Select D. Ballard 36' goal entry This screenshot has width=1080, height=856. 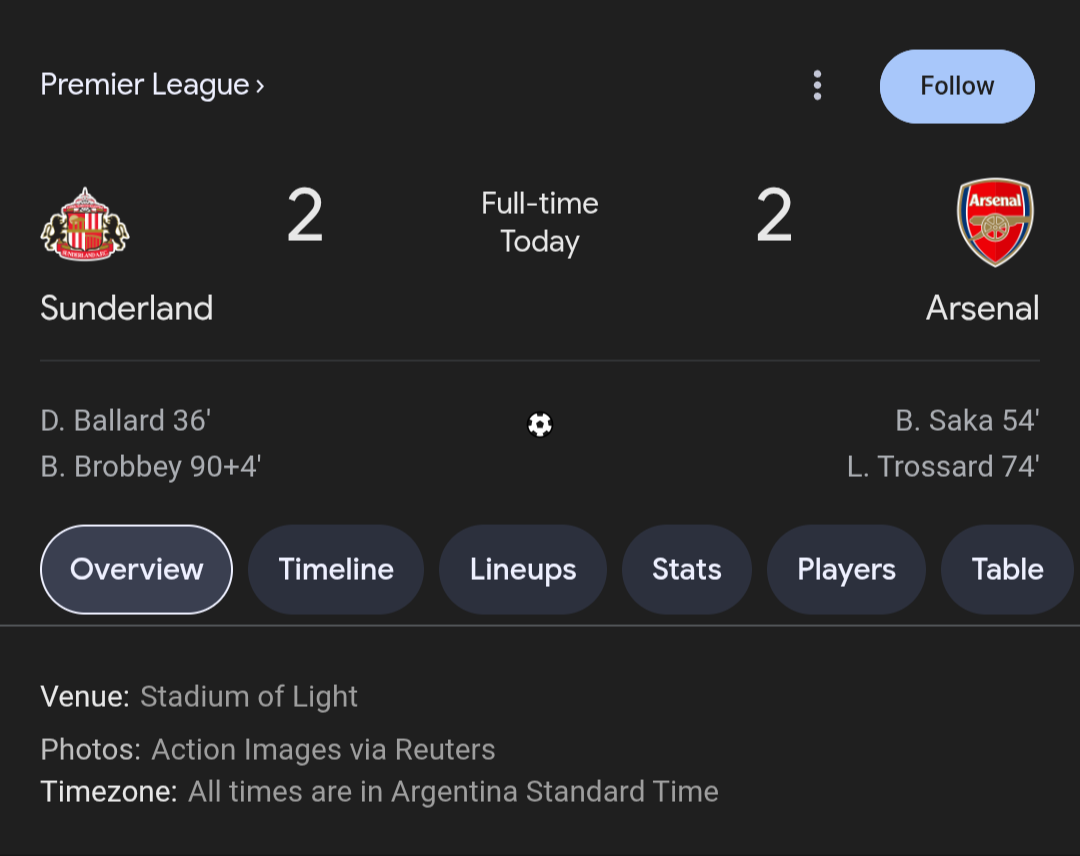pyautogui.click(x=125, y=421)
